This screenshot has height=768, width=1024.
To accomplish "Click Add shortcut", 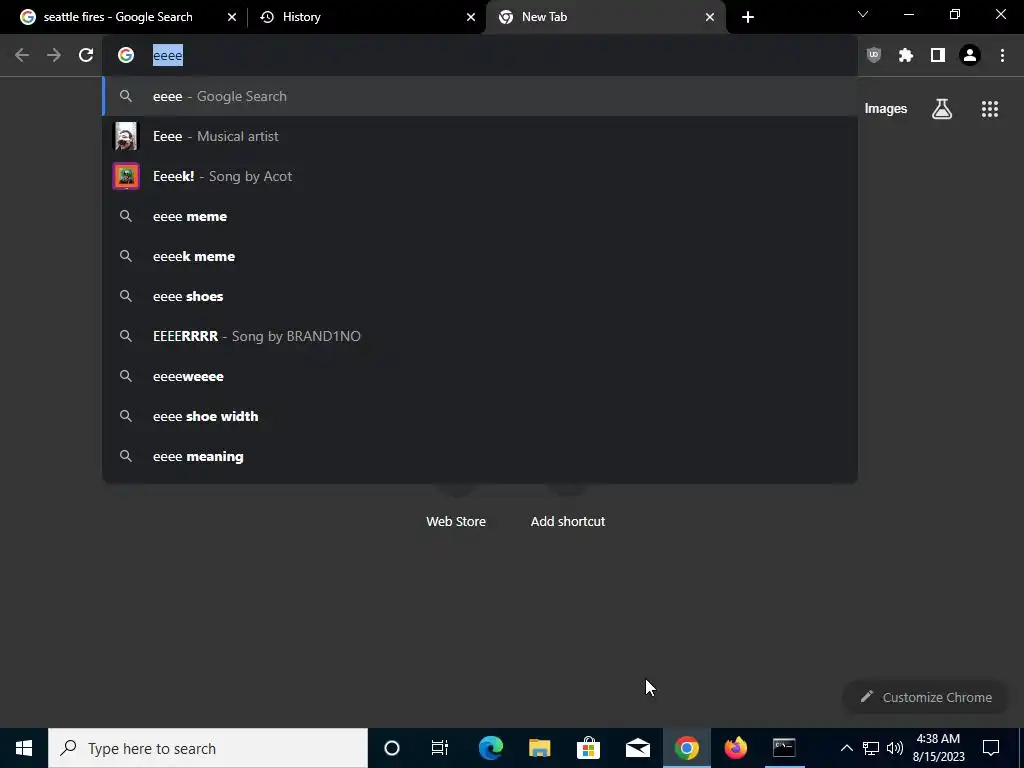I will [x=568, y=521].
